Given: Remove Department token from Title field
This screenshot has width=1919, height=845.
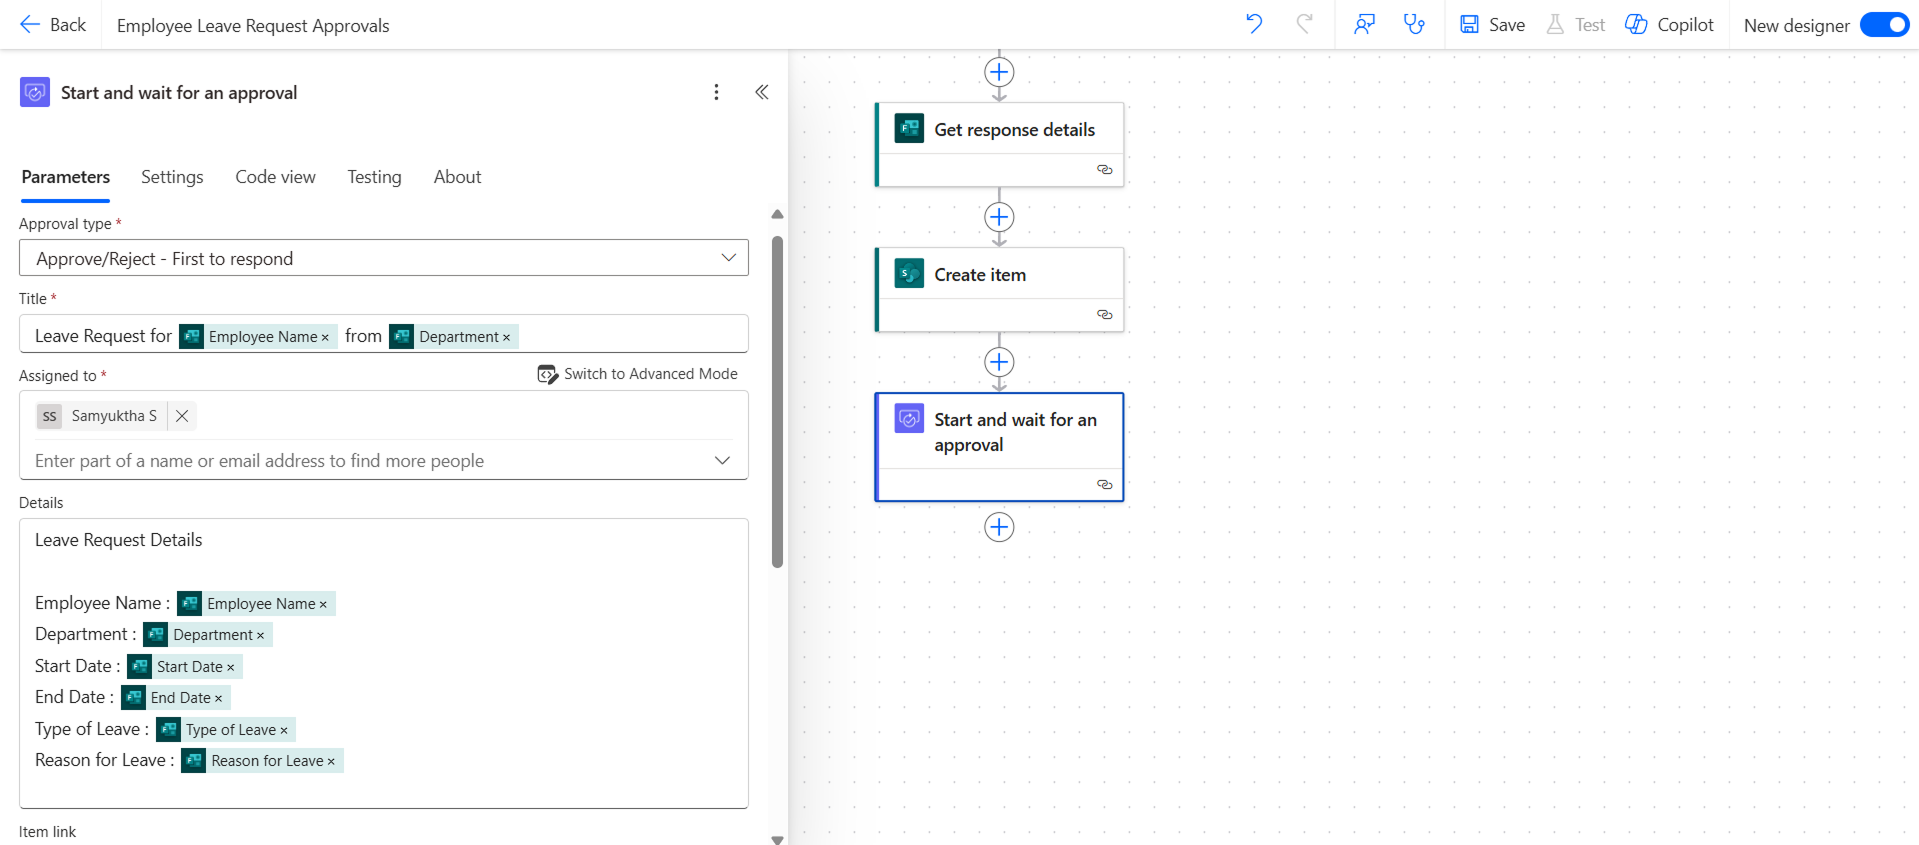Looking at the screenshot, I should (x=506, y=337).
